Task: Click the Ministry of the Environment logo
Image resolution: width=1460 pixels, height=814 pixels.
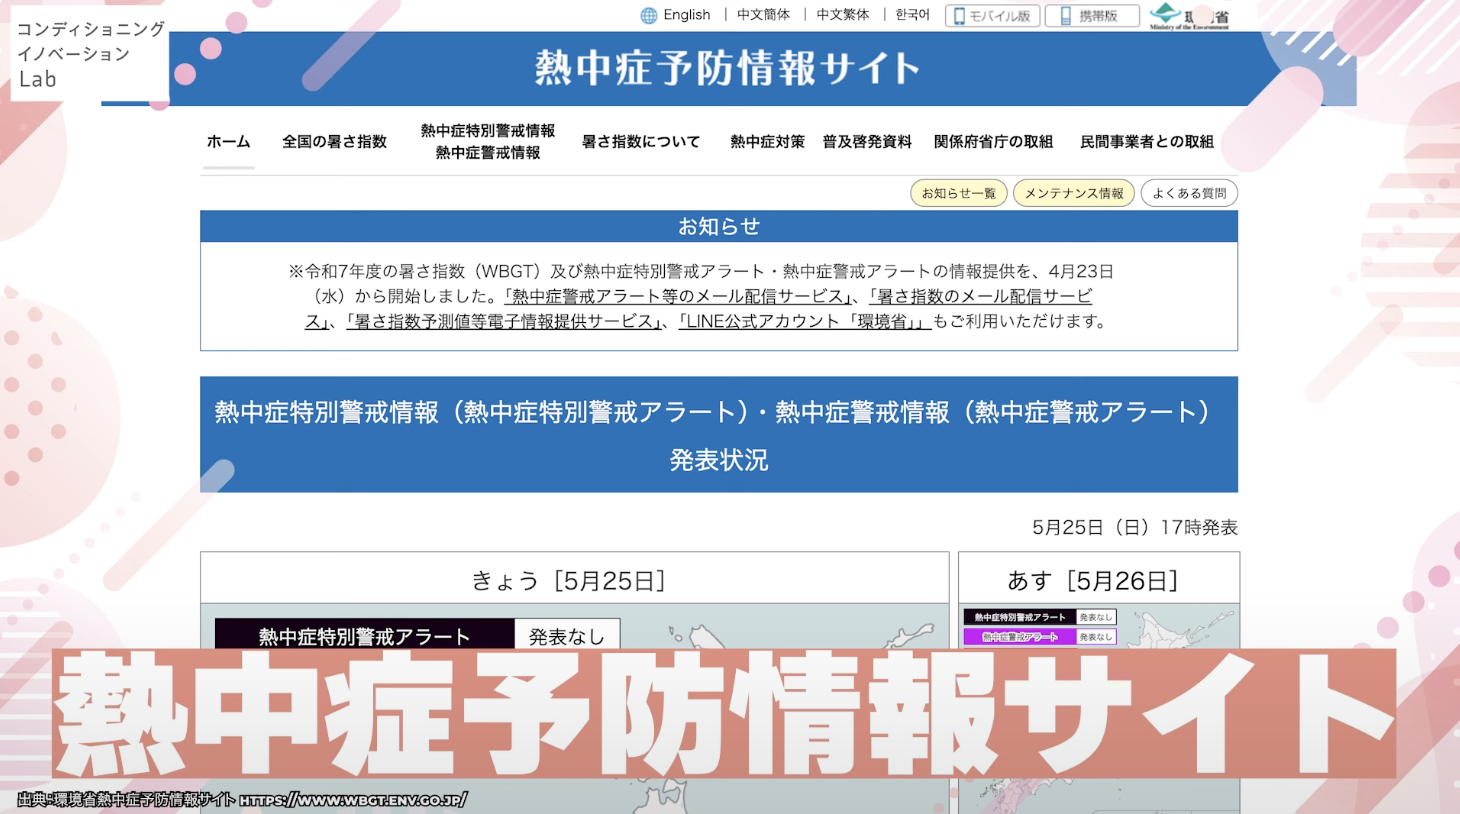Action: click(1189, 16)
